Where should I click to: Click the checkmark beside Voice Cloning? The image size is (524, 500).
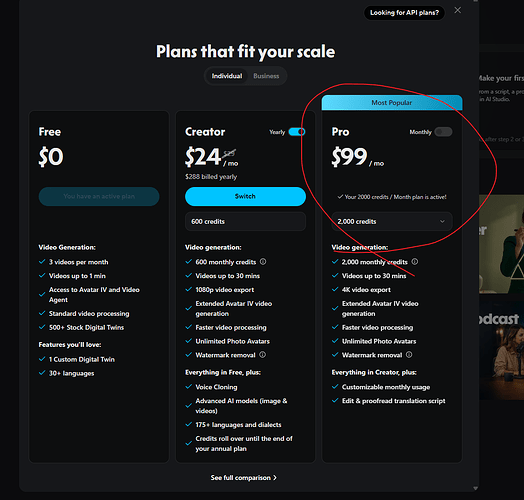188,387
